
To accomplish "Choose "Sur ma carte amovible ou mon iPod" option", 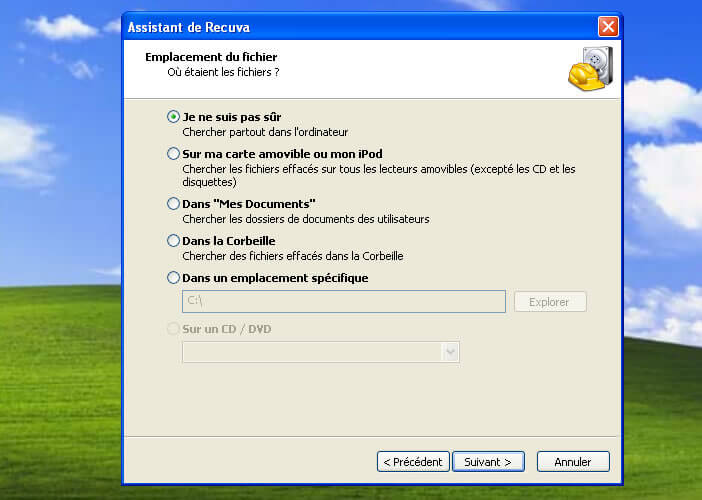I will (x=173, y=154).
